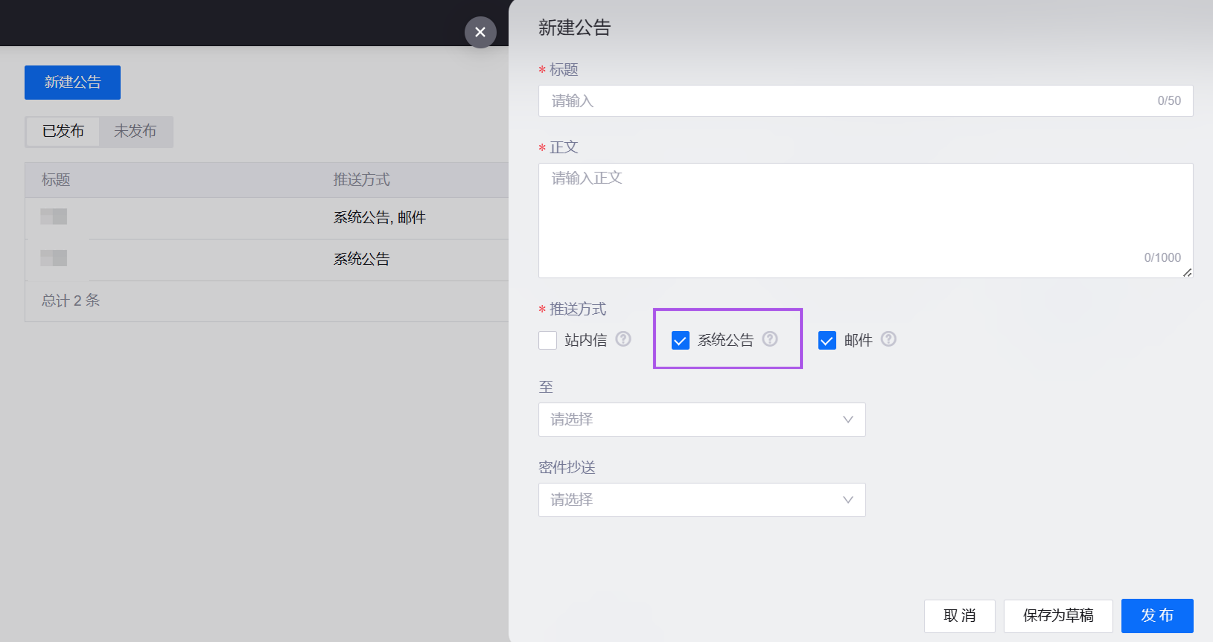Click the help icon next to 邮件 option

888,340
